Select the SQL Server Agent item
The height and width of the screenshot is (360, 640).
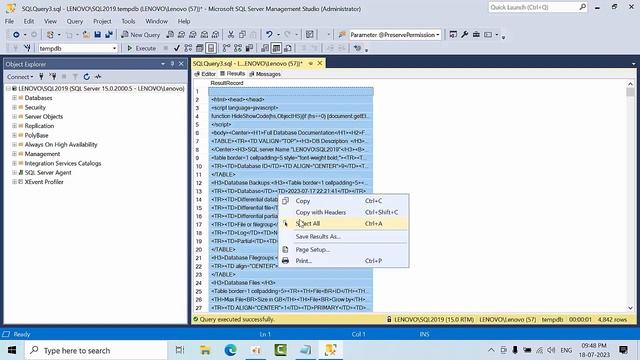(48, 173)
